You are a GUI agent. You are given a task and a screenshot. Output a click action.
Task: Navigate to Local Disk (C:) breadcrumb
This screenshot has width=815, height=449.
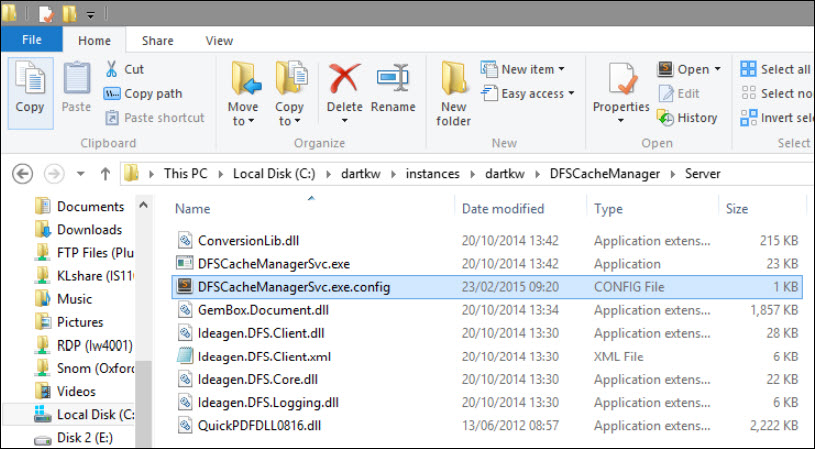coord(274,174)
